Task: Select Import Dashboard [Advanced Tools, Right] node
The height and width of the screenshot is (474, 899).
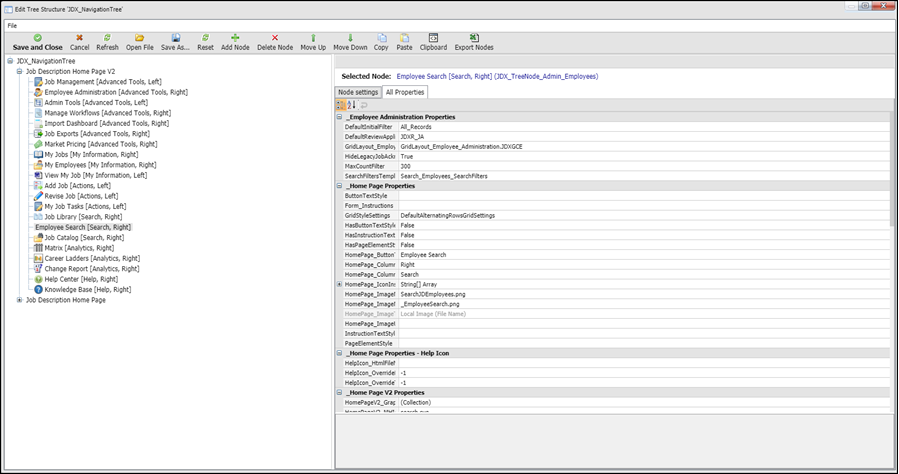Action: point(107,123)
